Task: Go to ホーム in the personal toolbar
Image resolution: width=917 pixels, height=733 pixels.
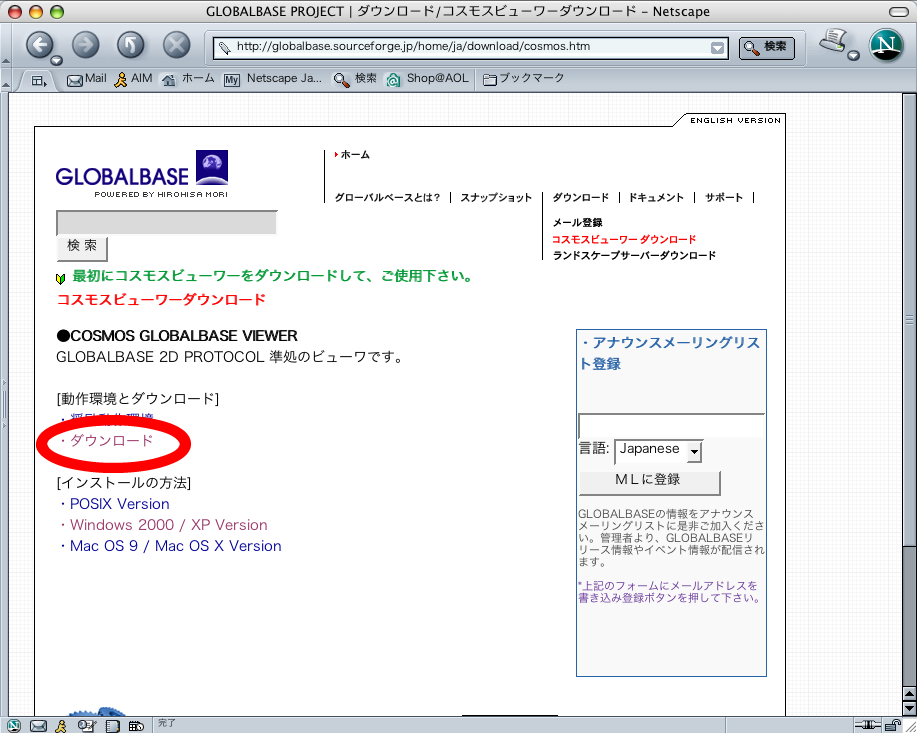Action: (x=188, y=79)
